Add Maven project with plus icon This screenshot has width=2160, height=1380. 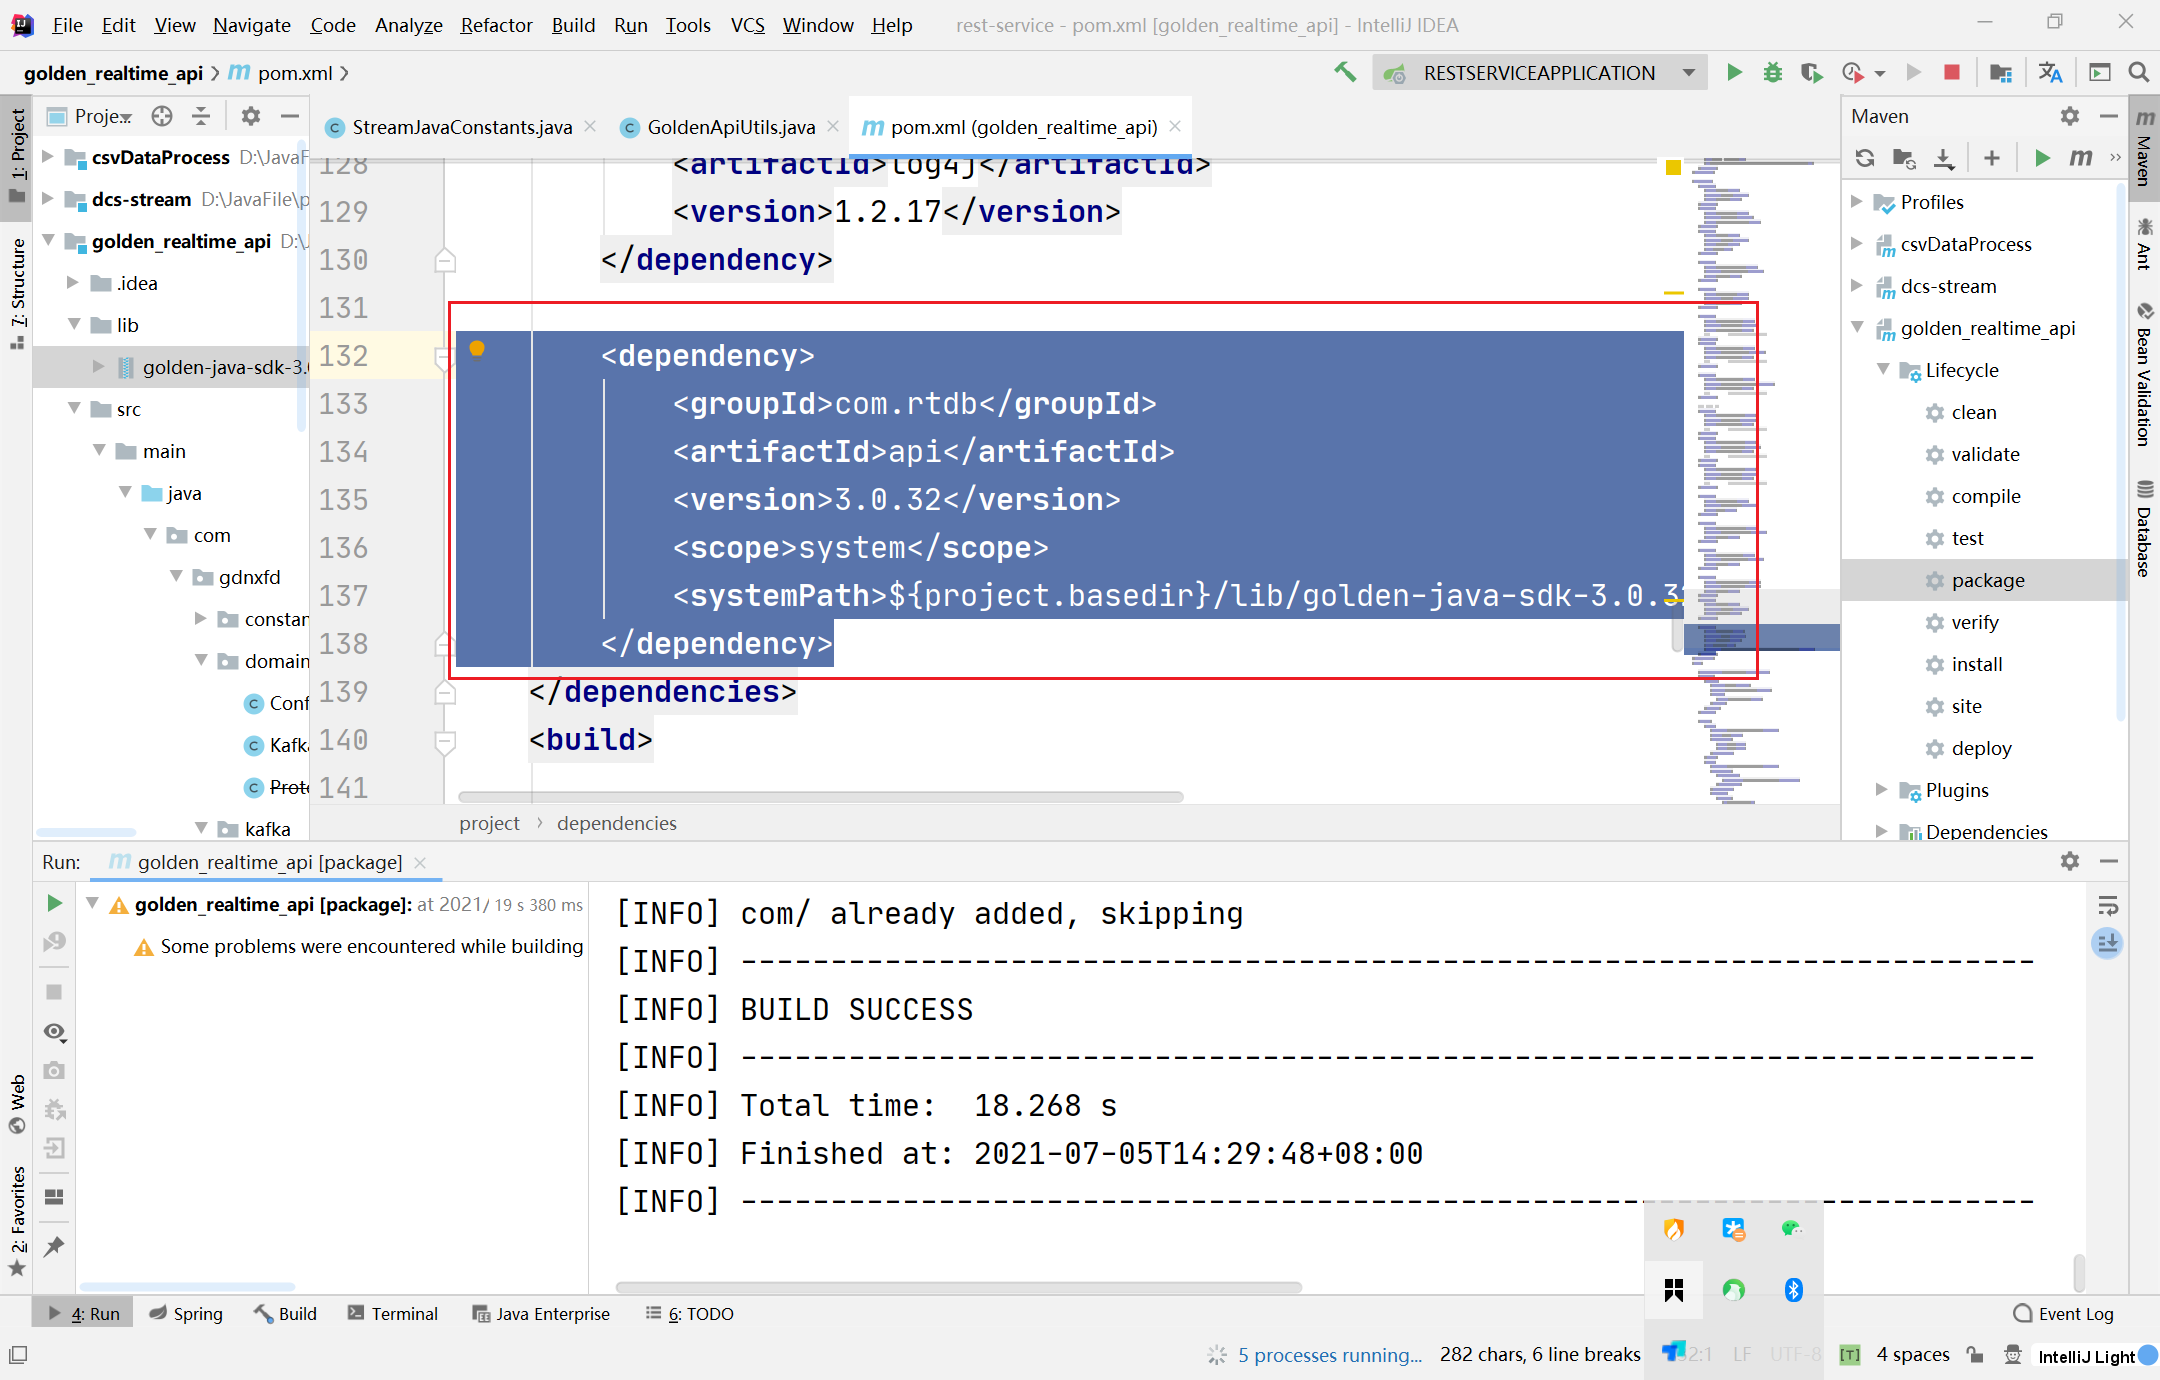click(x=1992, y=158)
